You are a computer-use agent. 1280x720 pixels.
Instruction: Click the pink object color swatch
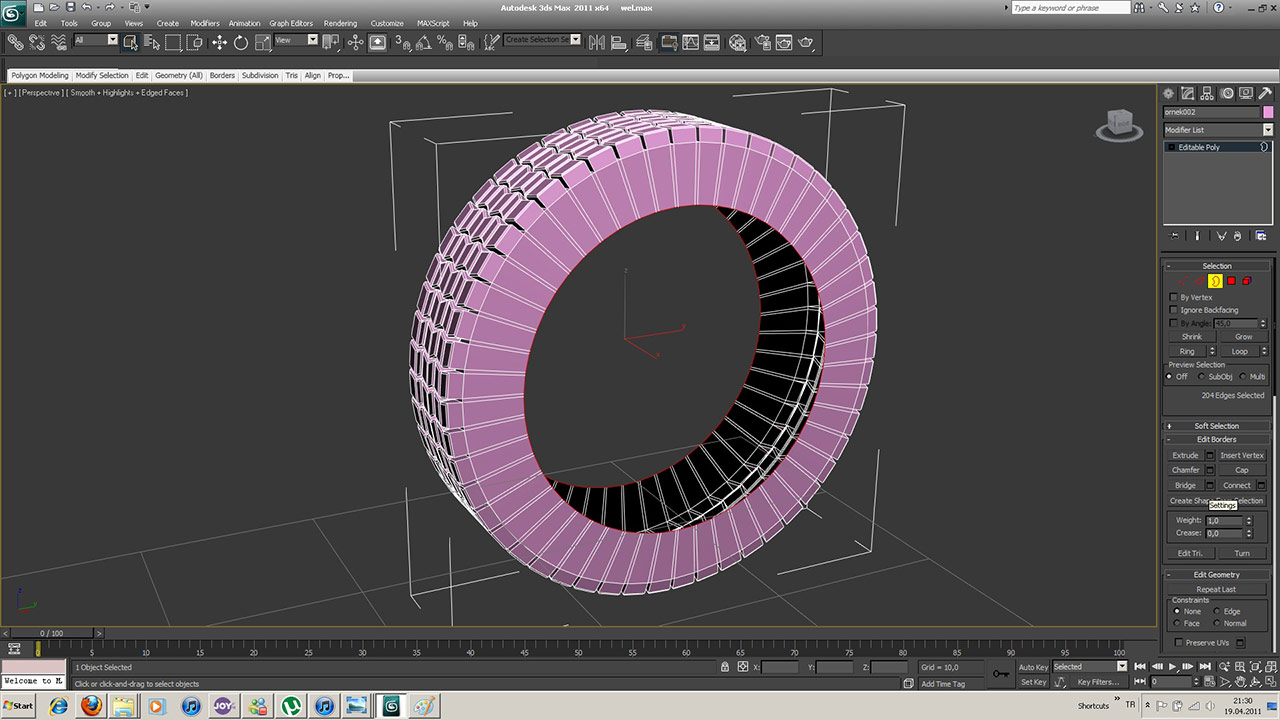click(1268, 112)
